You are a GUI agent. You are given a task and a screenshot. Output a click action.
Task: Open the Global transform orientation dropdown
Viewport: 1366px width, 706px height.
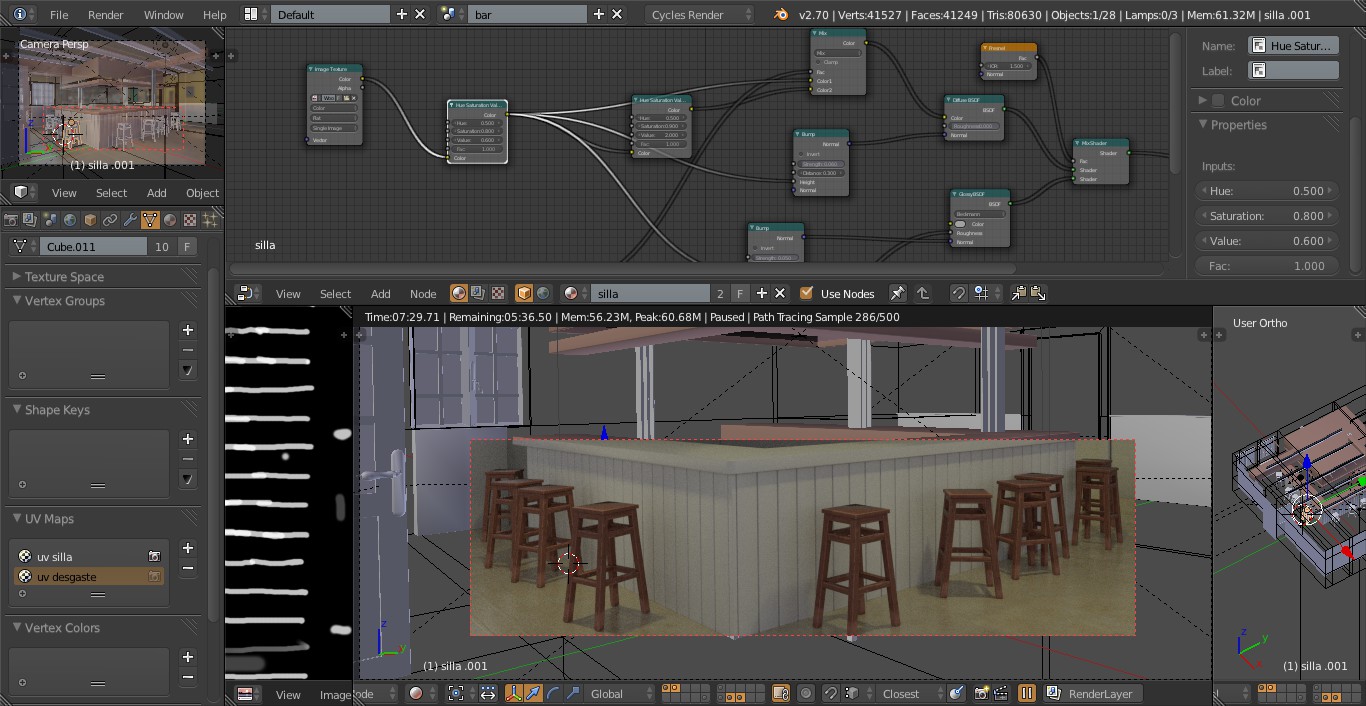tap(620, 693)
